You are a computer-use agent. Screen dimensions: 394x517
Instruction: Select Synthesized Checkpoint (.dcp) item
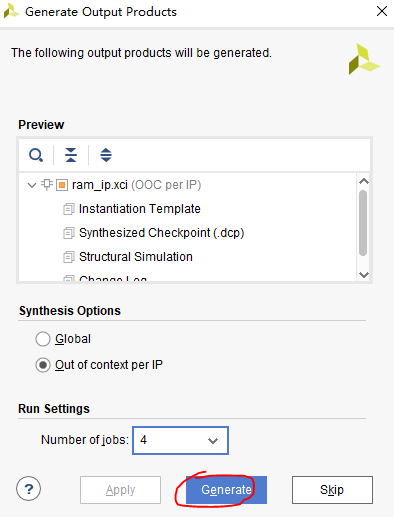coord(162,233)
